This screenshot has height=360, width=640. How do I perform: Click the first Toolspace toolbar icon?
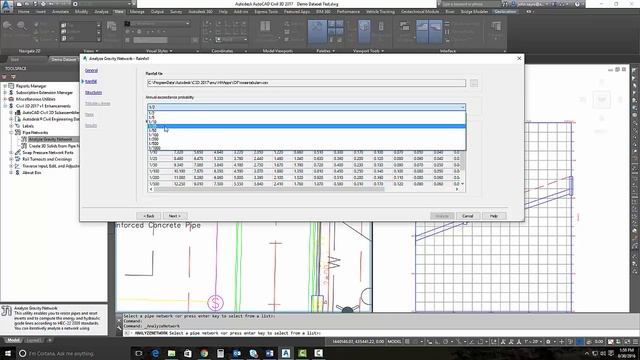5,77
